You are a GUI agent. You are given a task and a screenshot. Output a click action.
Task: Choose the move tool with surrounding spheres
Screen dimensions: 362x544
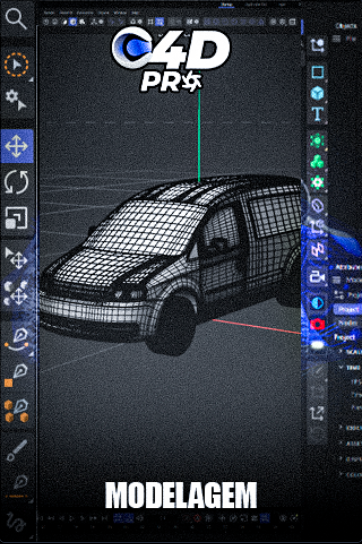[x=16, y=293]
